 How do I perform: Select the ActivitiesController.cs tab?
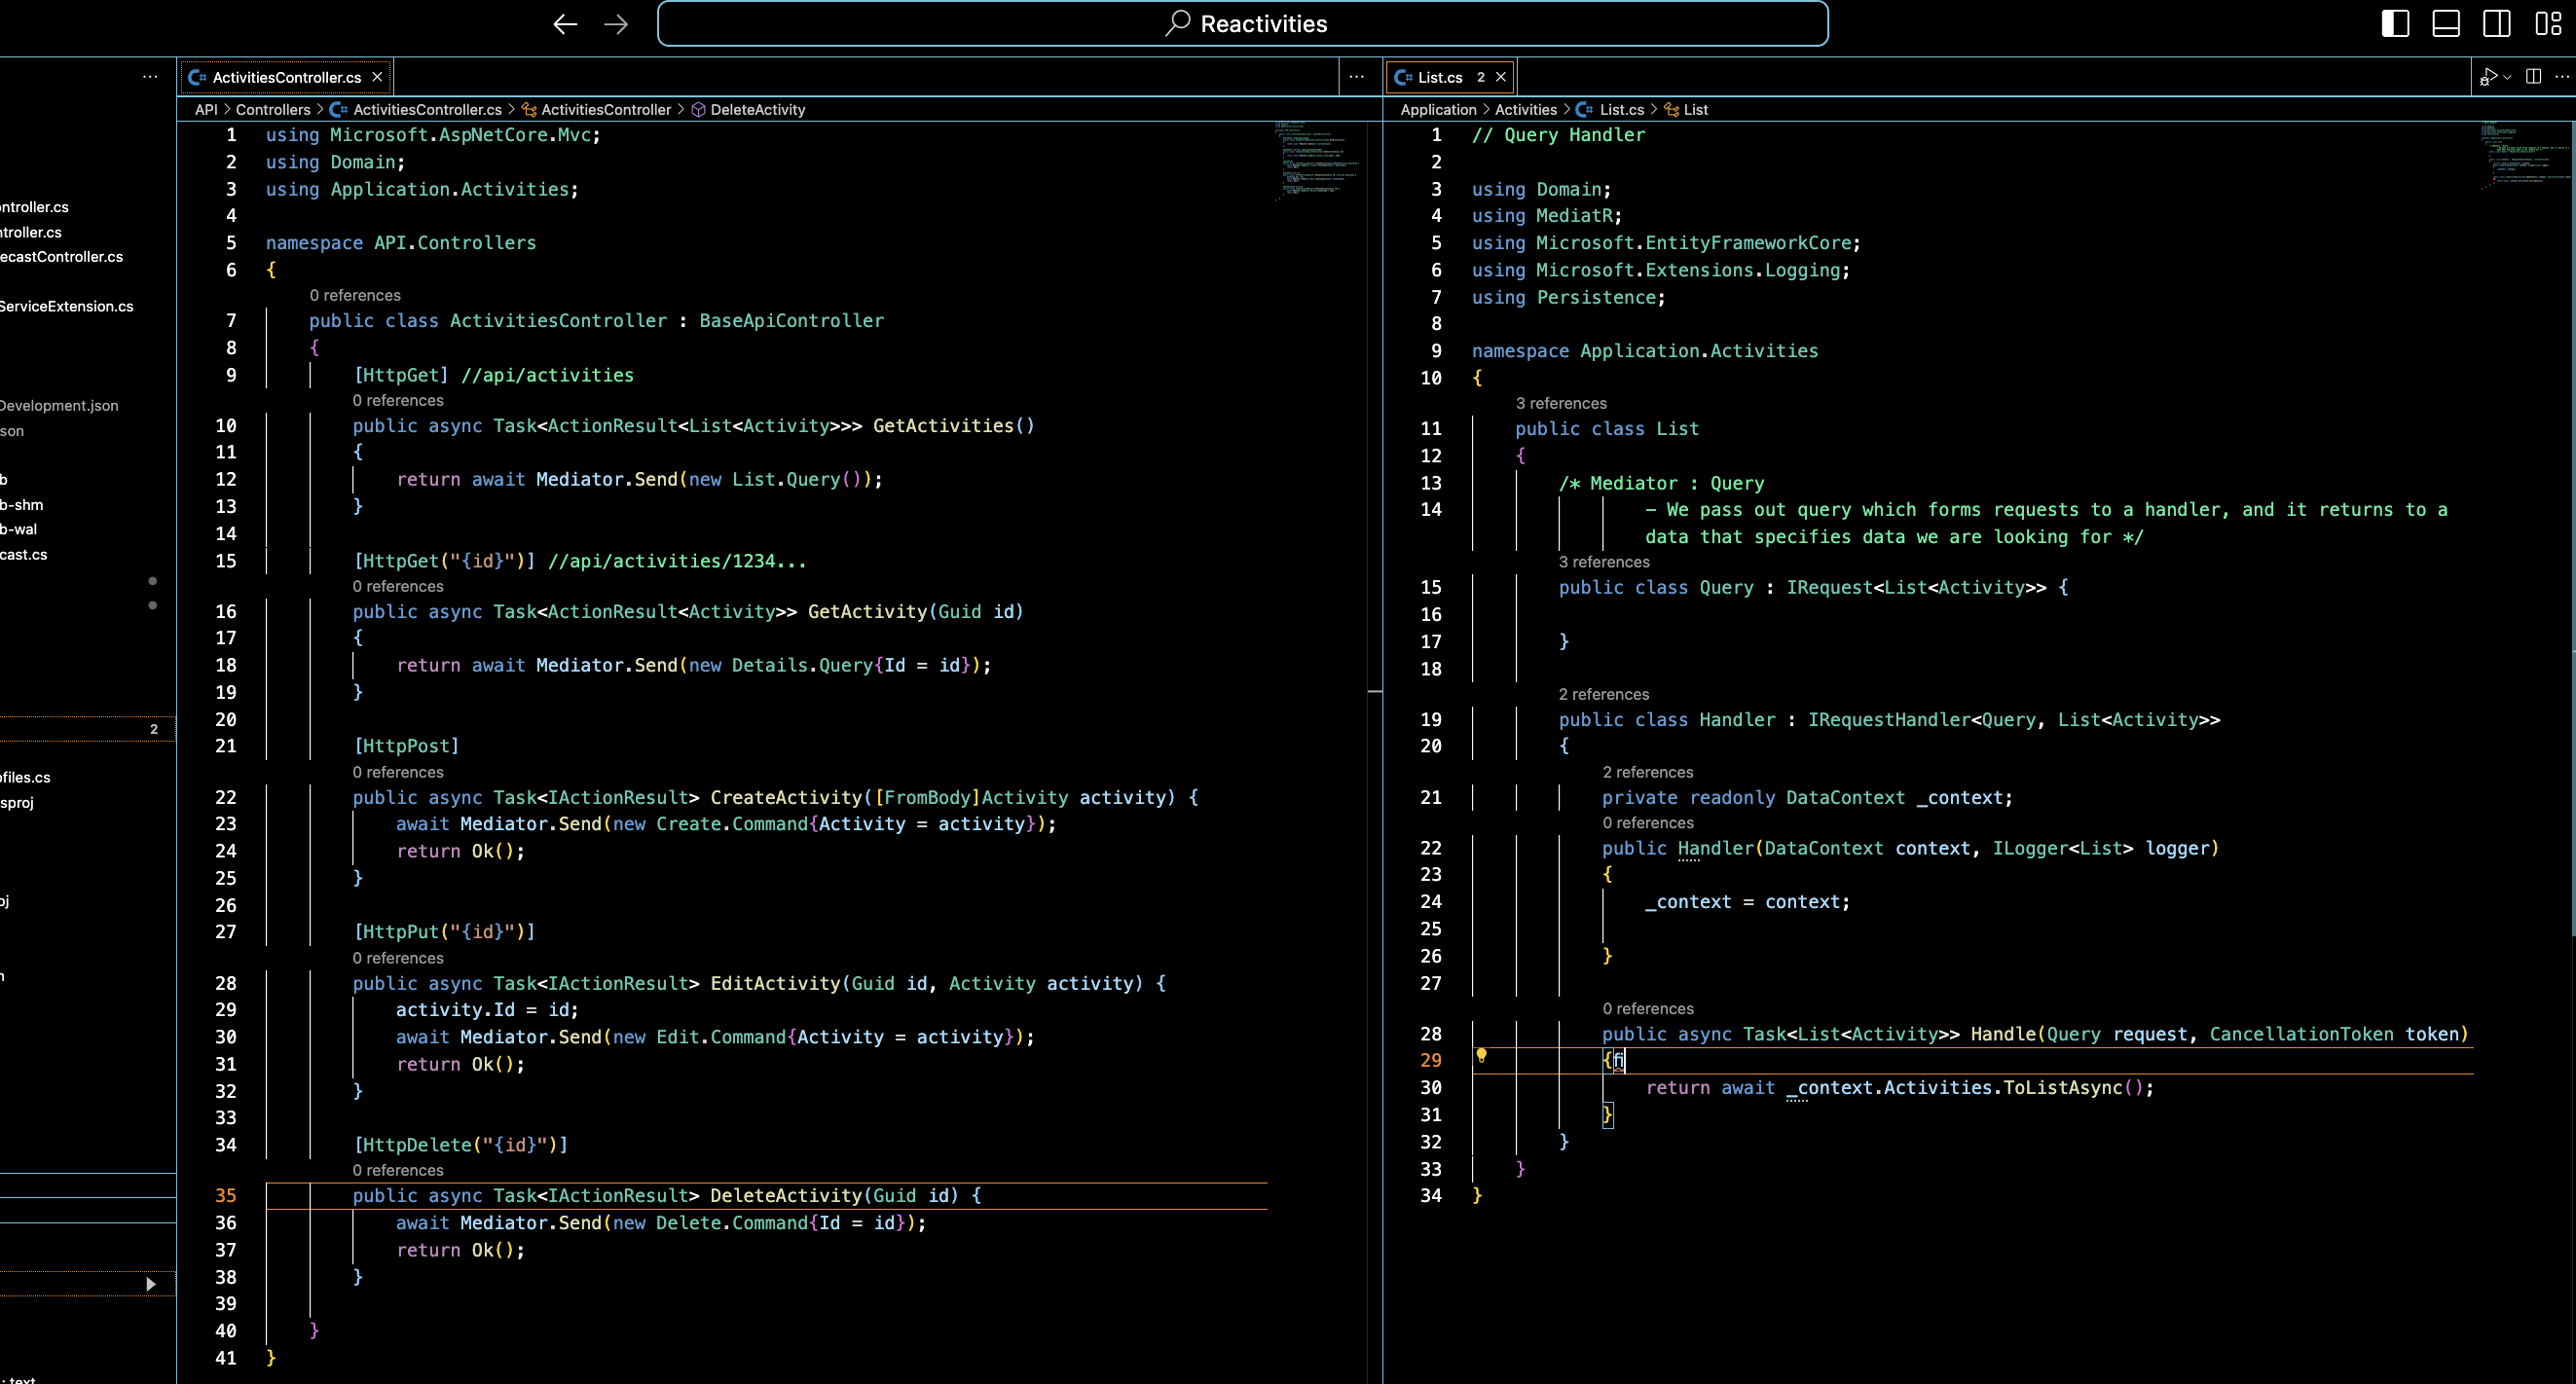(286, 77)
